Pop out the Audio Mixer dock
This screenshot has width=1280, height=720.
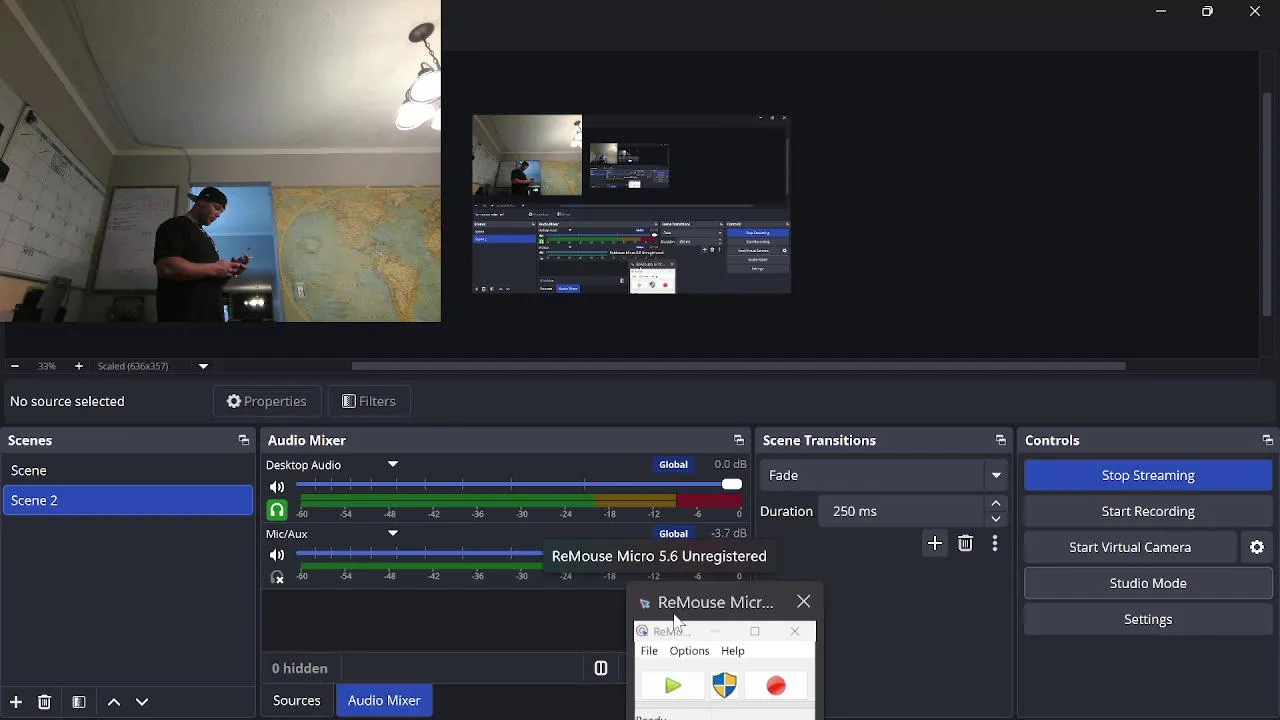[x=739, y=440]
